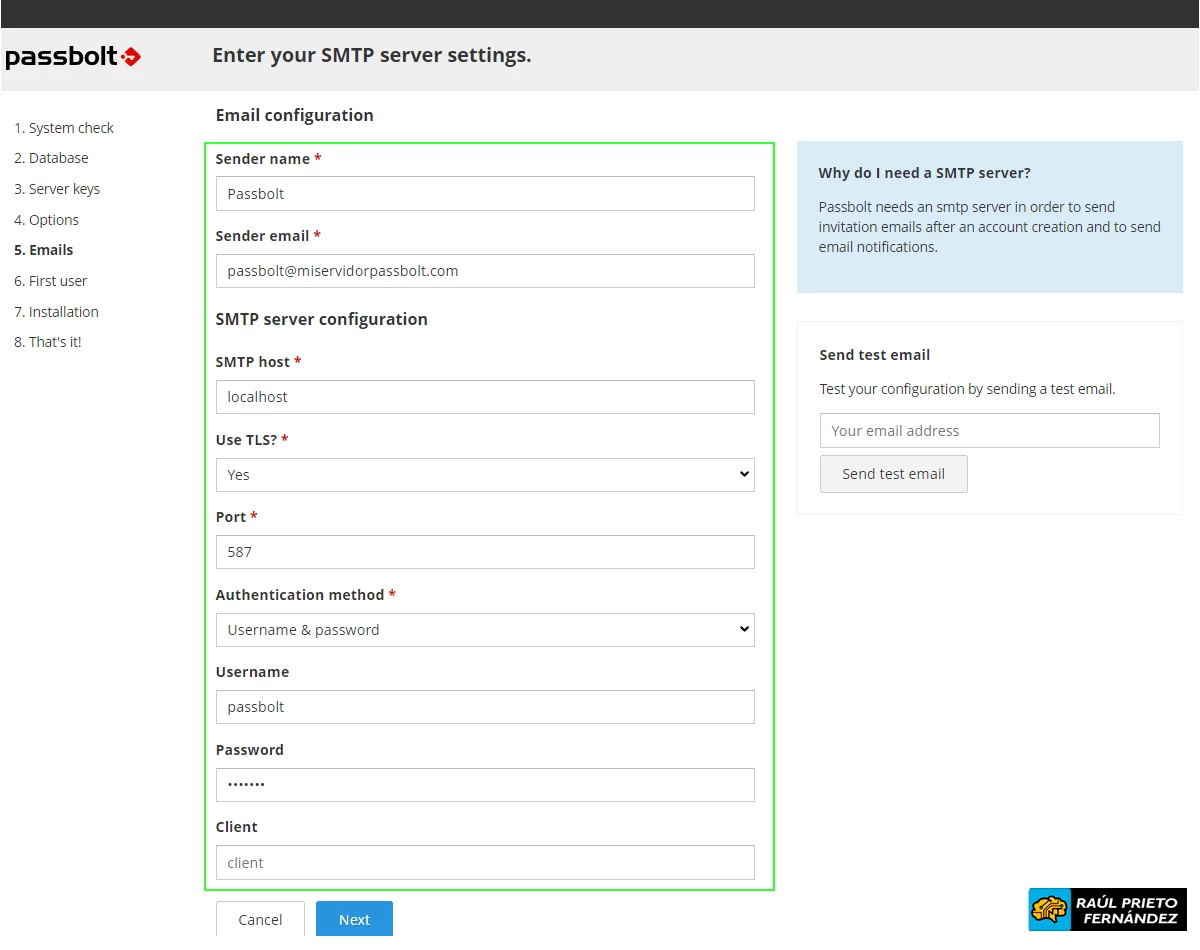1200x950 pixels.
Task: Click the passbolt logo
Action: click(x=73, y=57)
